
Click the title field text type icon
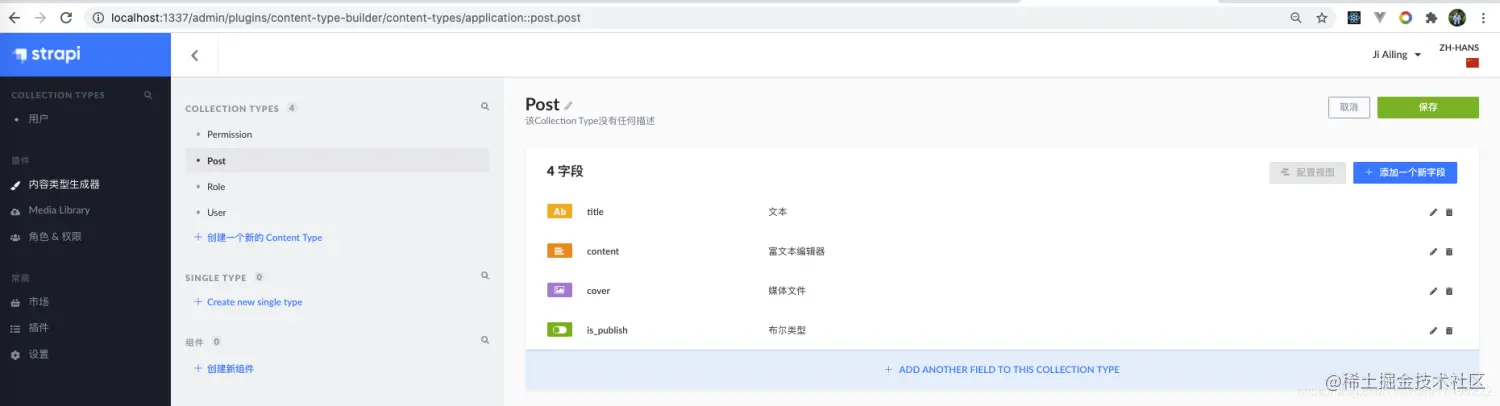tap(559, 212)
